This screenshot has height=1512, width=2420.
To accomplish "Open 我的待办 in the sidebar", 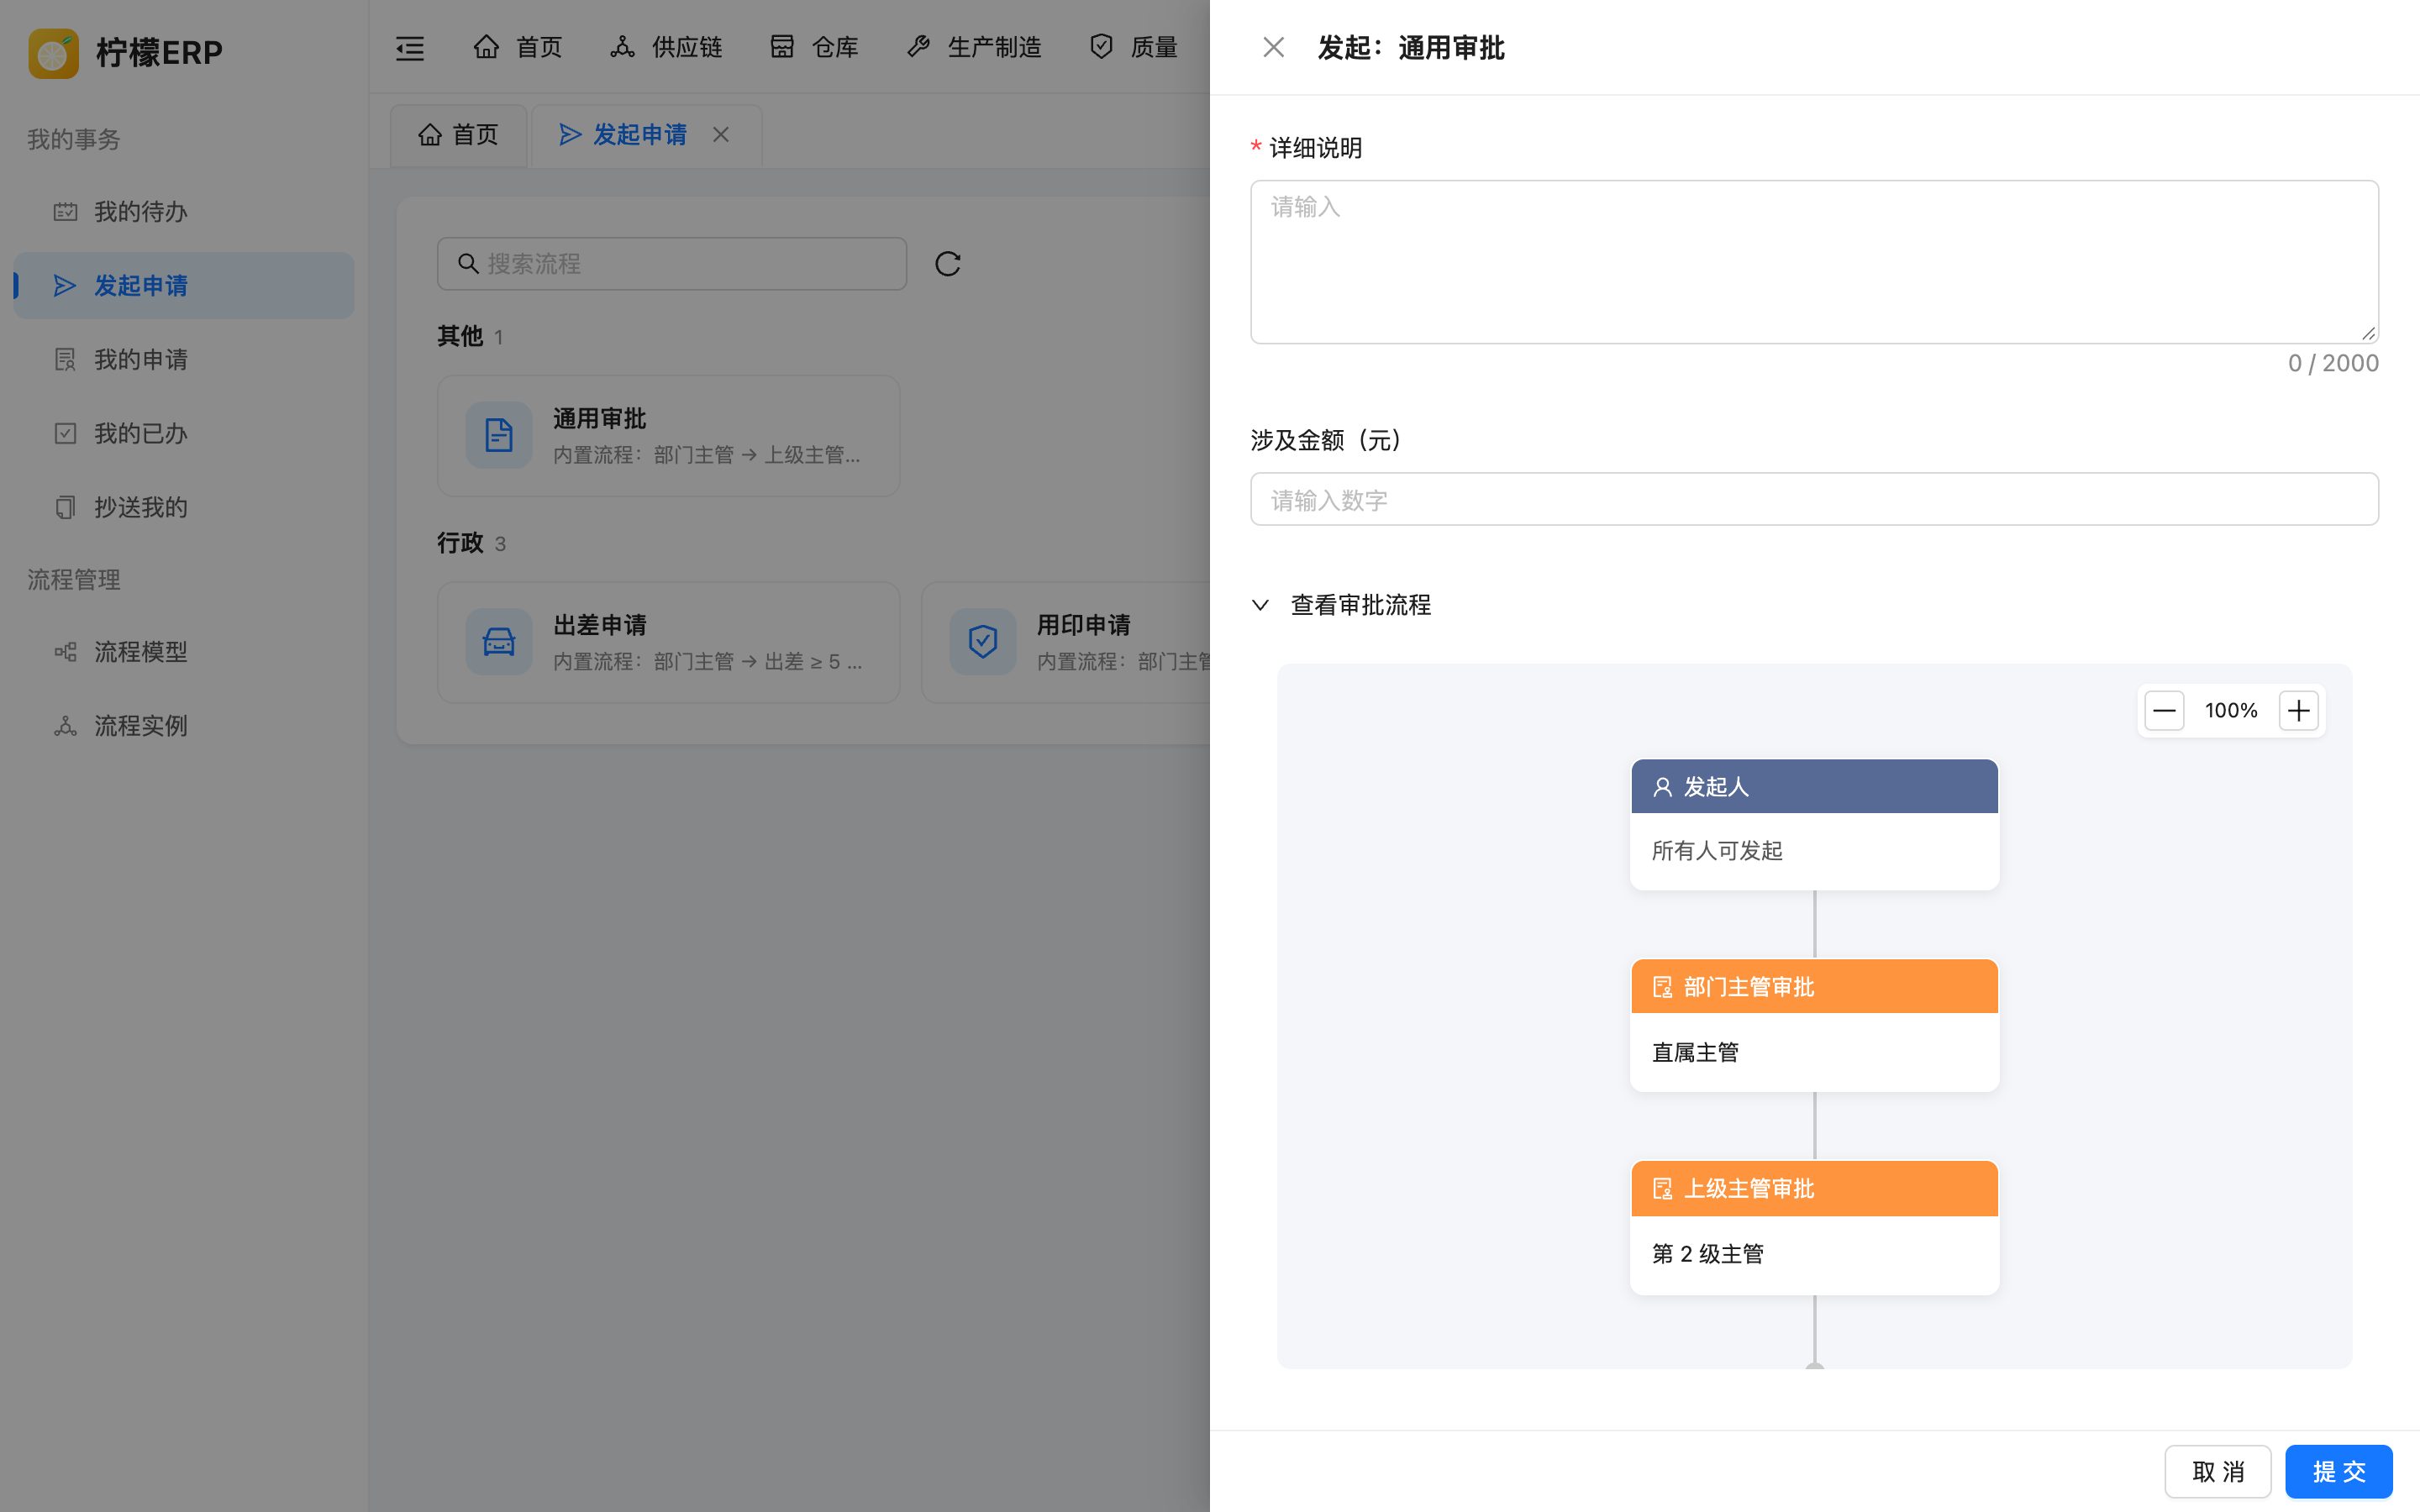I will pyautogui.click(x=183, y=212).
